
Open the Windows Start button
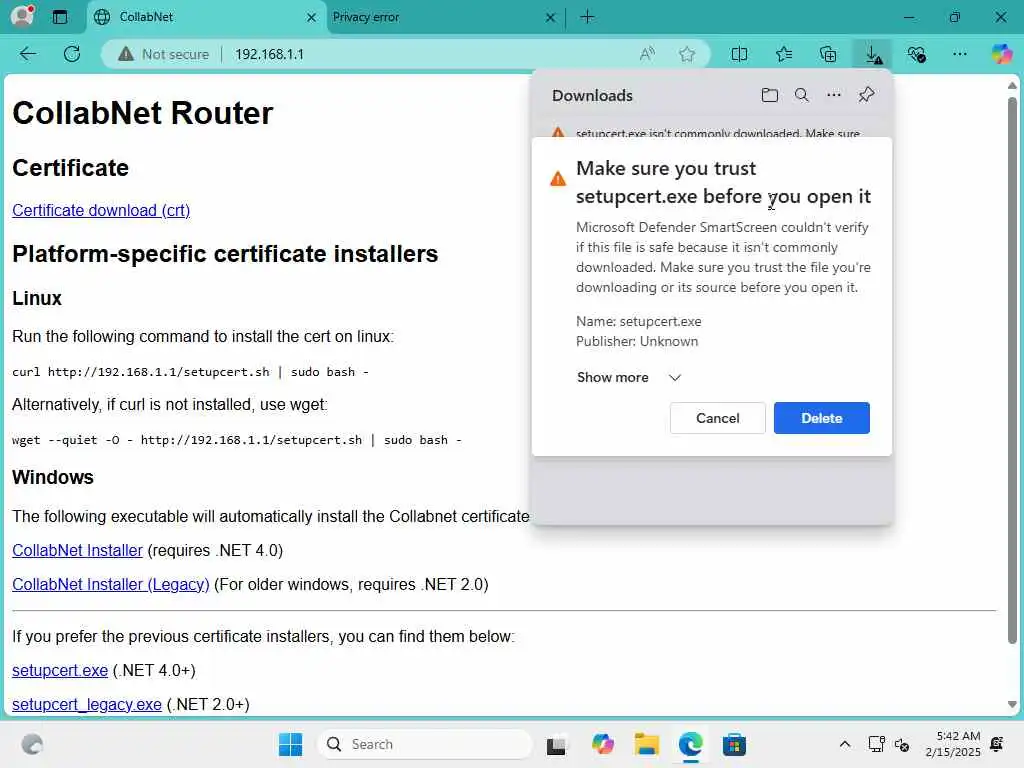(290, 744)
